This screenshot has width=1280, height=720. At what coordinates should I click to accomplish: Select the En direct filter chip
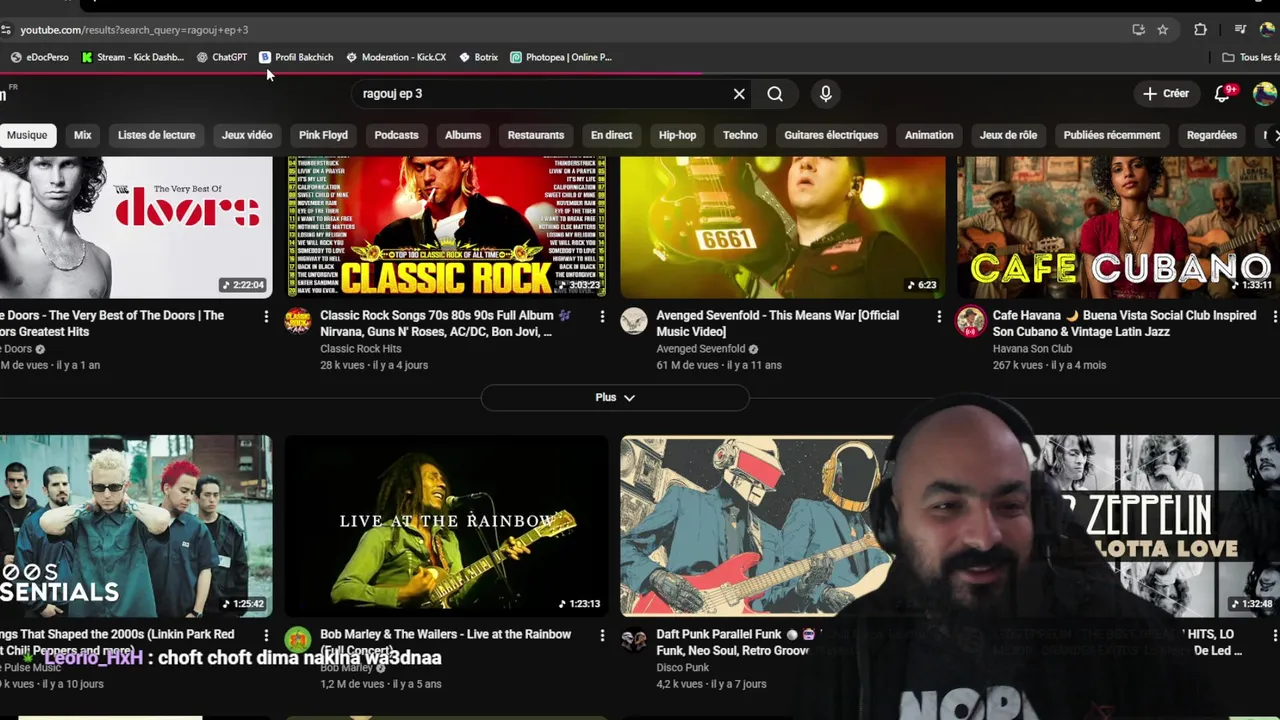point(611,135)
